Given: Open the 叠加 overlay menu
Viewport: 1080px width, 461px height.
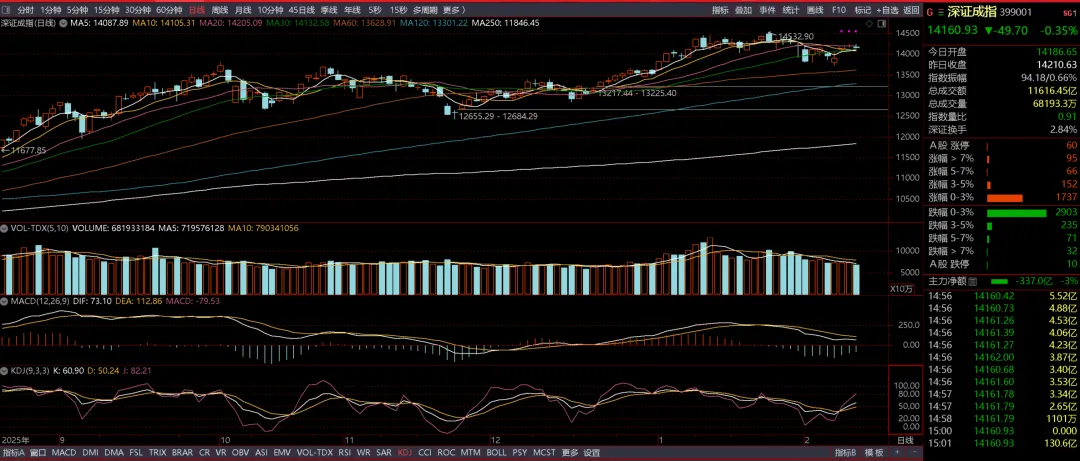Looking at the screenshot, I should [743, 10].
